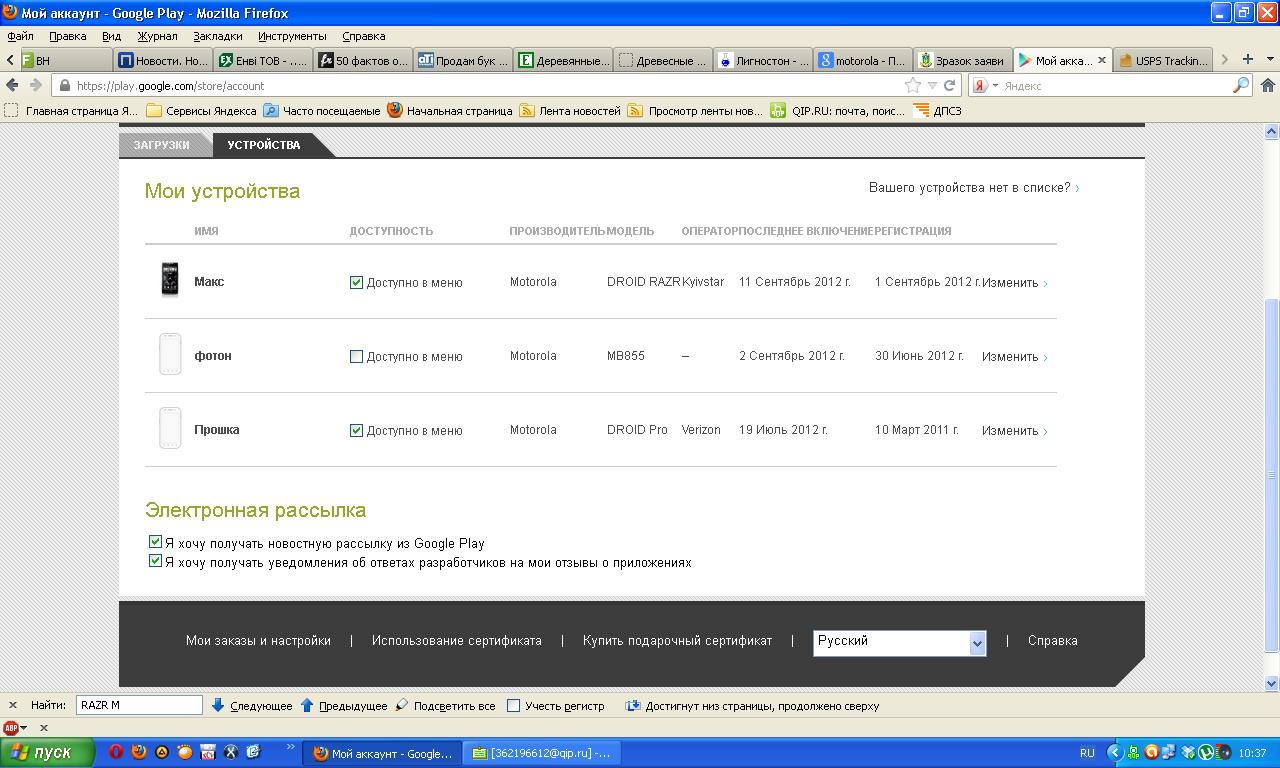Highlight all matches with Подсветить все
1280x768 pixels.
pyautogui.click(x=445, y=705)
